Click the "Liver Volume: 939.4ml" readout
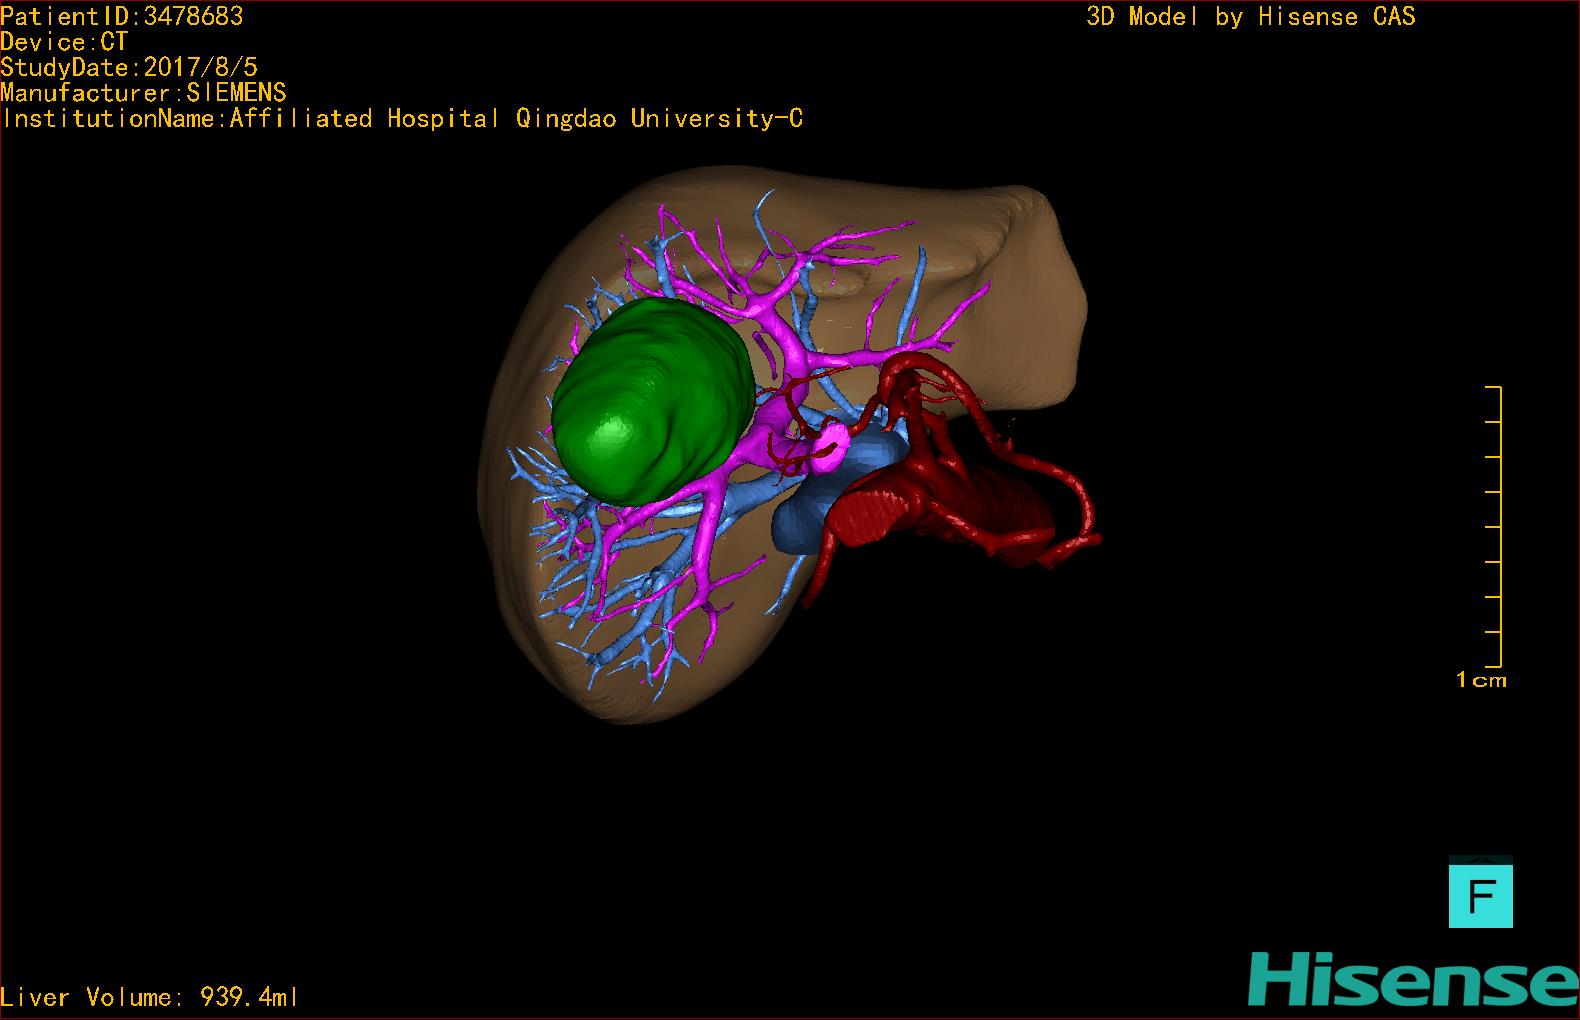This screenshot has width=1580, height=1020. [149, 997]
